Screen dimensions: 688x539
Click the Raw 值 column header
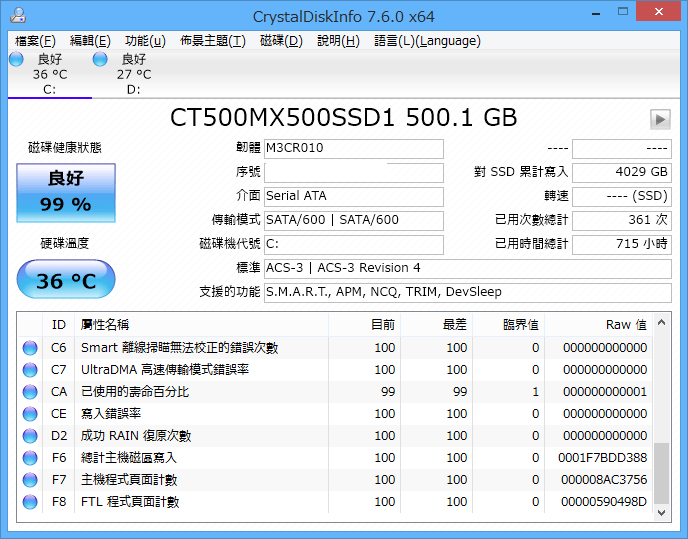598,325
